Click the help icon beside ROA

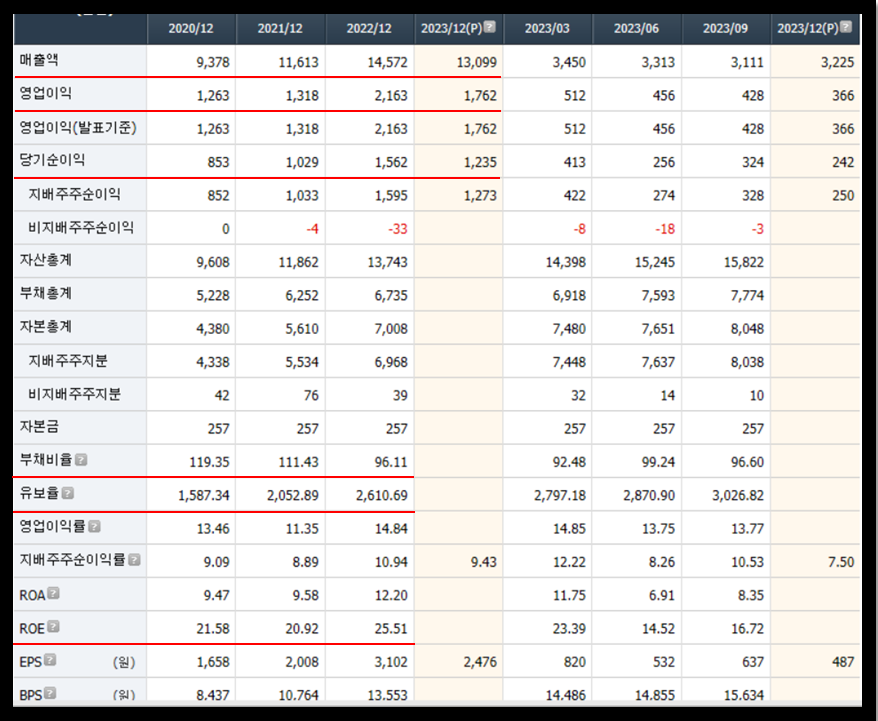[53, 593]
